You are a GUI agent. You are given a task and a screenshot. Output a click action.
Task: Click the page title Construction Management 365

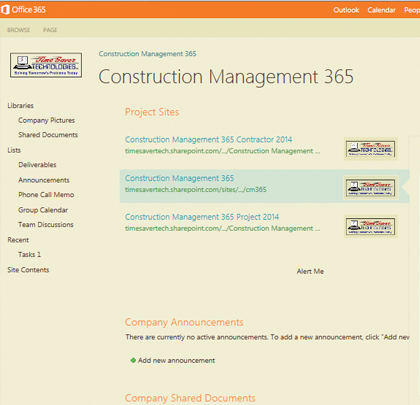click(x=226, y=77)
